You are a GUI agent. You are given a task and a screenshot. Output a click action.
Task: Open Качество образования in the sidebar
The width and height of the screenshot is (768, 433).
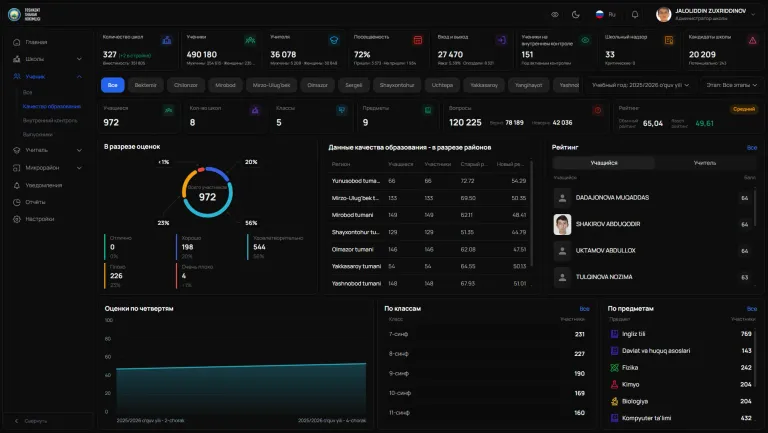[x=51, y=106]
